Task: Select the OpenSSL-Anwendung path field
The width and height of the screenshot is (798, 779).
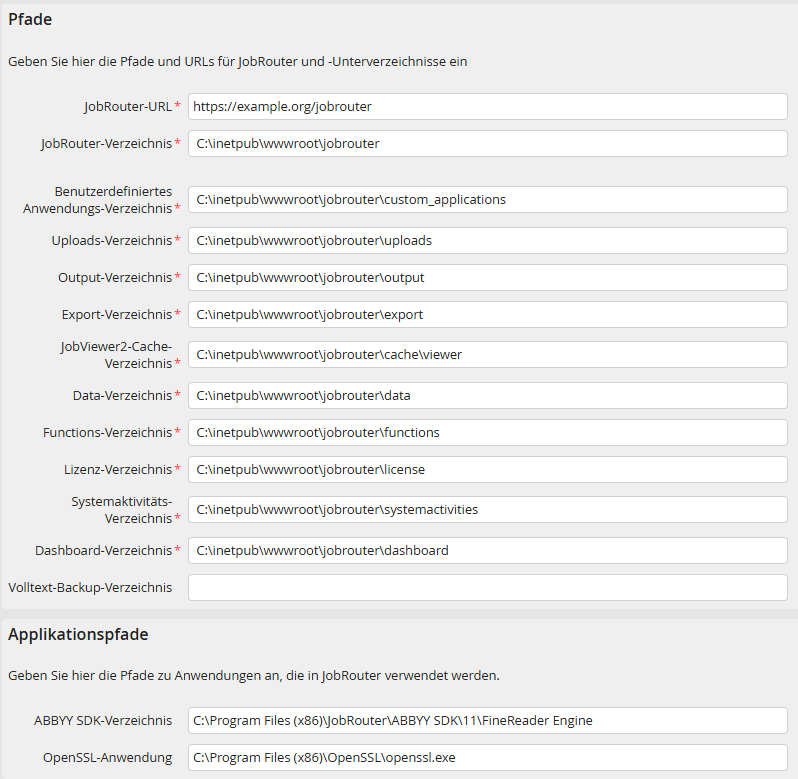Action: pos(487,757)
